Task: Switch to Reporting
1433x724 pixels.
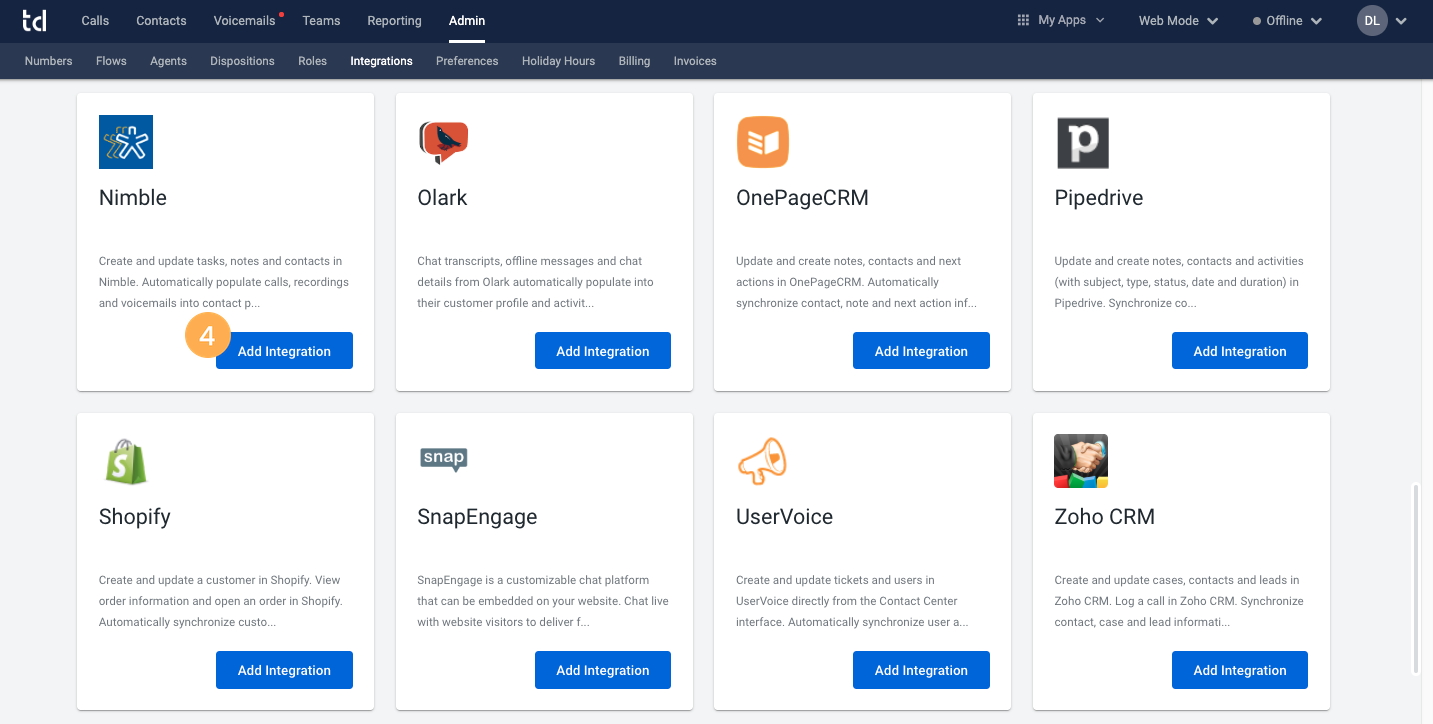Action: 394,20
